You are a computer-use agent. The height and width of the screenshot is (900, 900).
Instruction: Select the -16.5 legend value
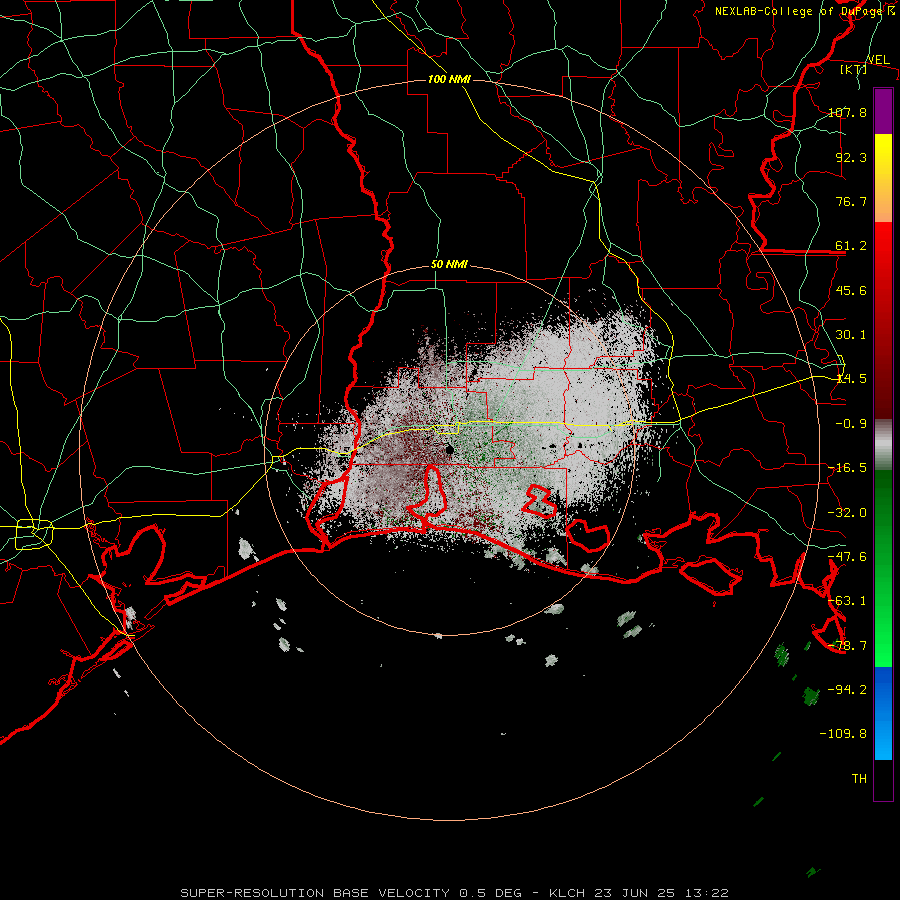(847, 468)
